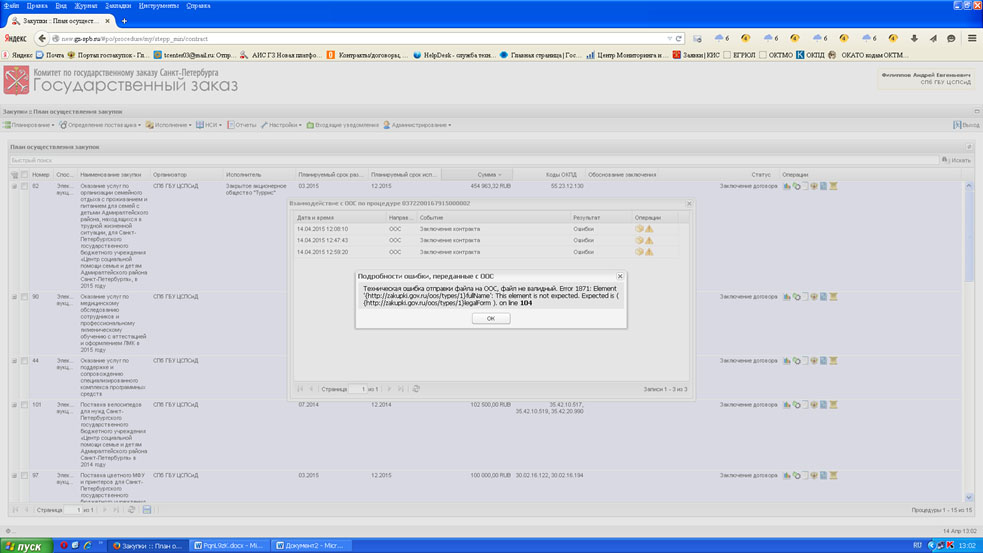Image resolution: width=983 pixels, height=553 pixels.
Task: Open the Отчеты section
Action: tap(242, 125)
